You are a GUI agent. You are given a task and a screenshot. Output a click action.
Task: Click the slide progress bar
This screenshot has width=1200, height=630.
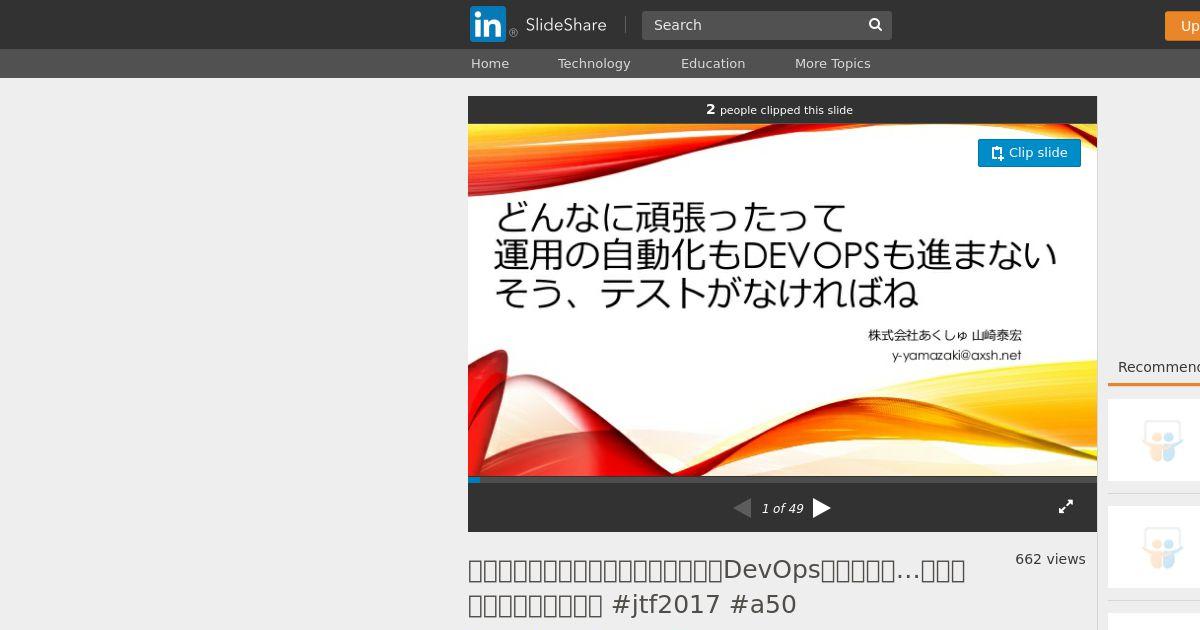782,480
